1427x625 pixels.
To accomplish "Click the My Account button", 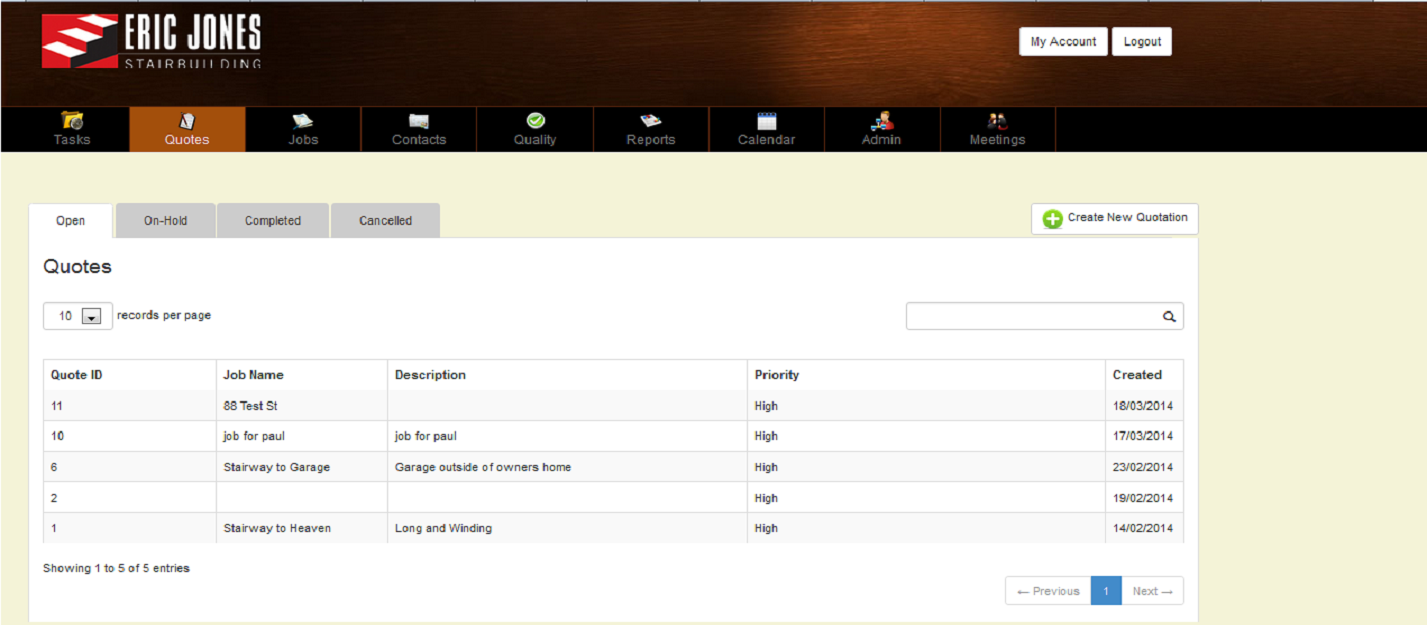I will pos(1063,42).
